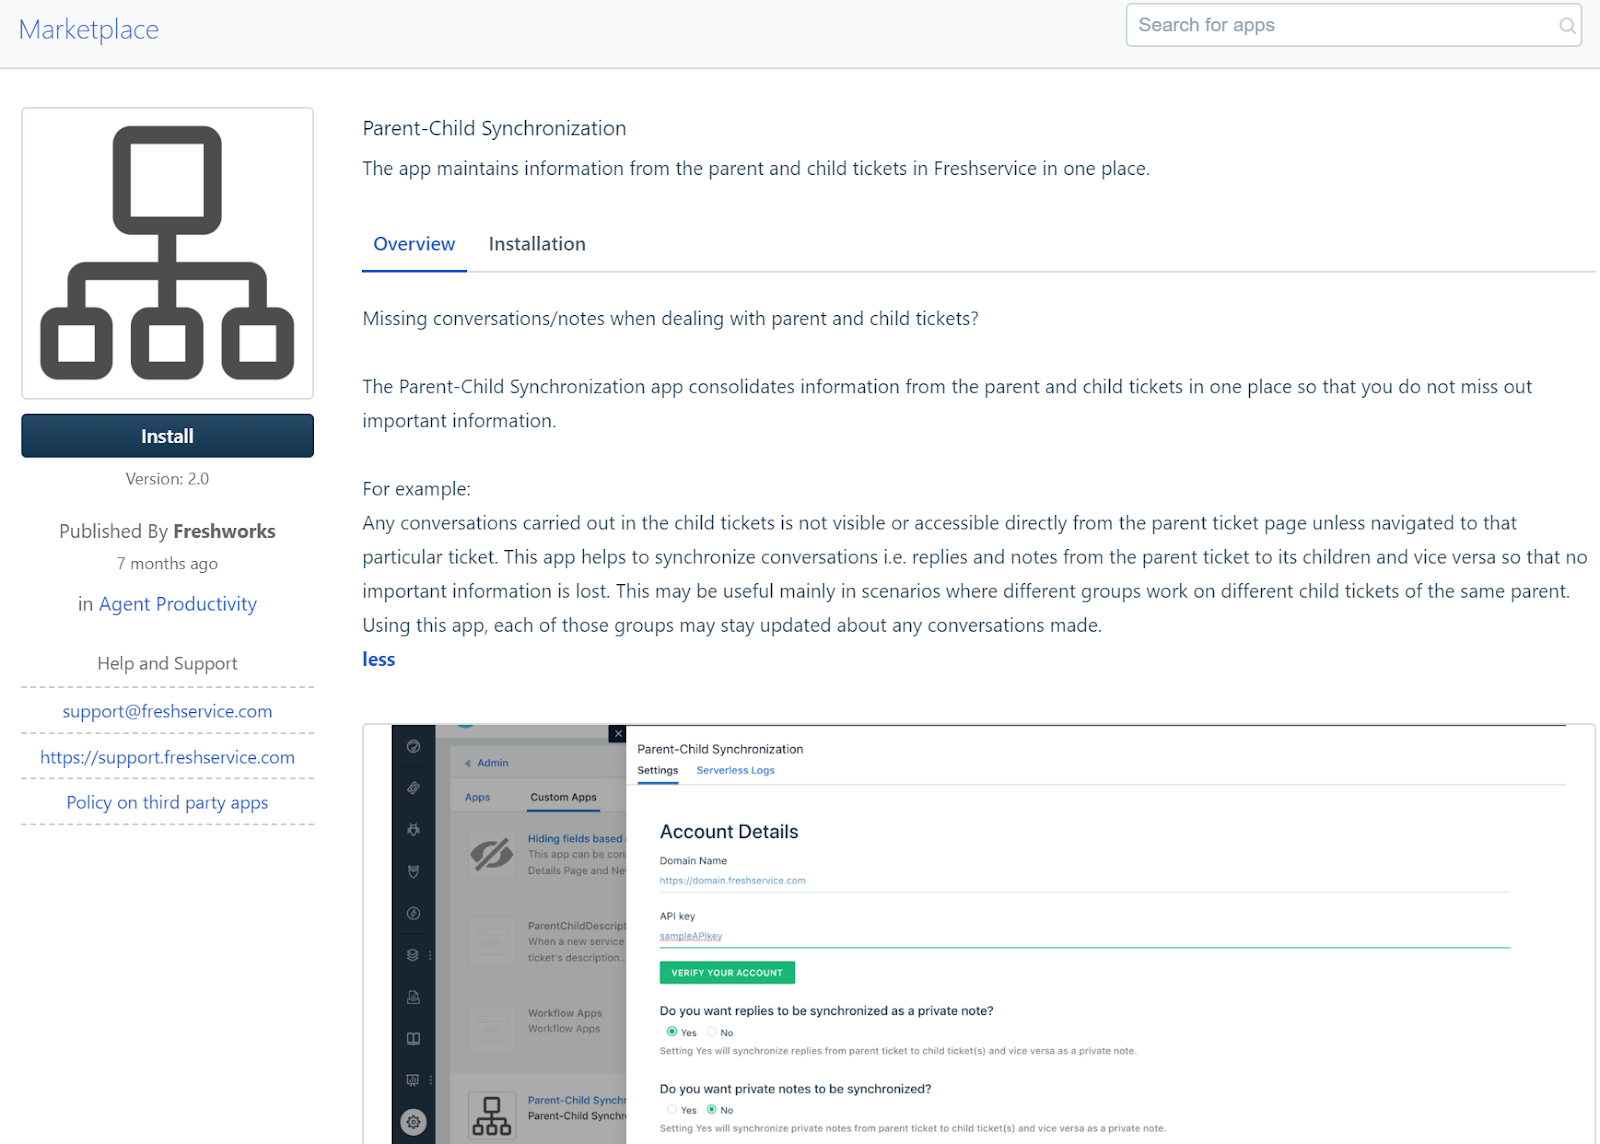Click the lightning bolt (releases) icon in preview sidebar

(x=413, y=913)
